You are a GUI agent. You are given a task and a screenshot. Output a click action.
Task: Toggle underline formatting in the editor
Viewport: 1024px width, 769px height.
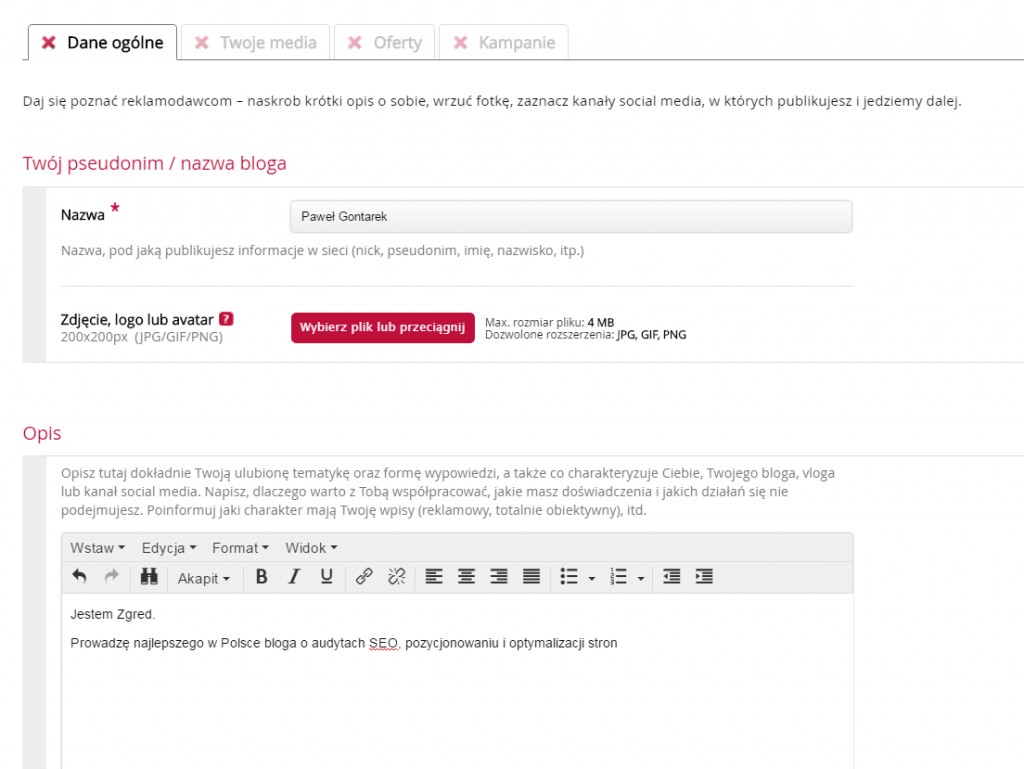326,577
